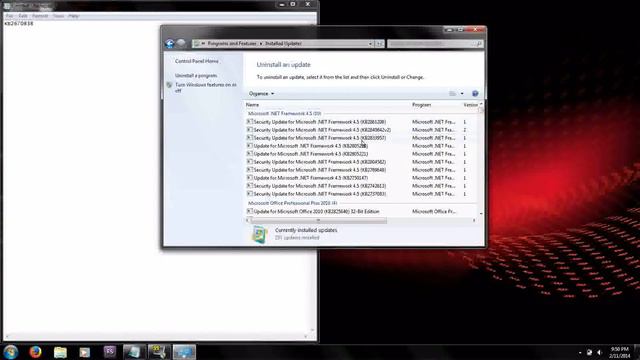Open the media player taskbar icon
Image resolution: width=640 pixels, height=360 pixels.
tap(84, 352)
